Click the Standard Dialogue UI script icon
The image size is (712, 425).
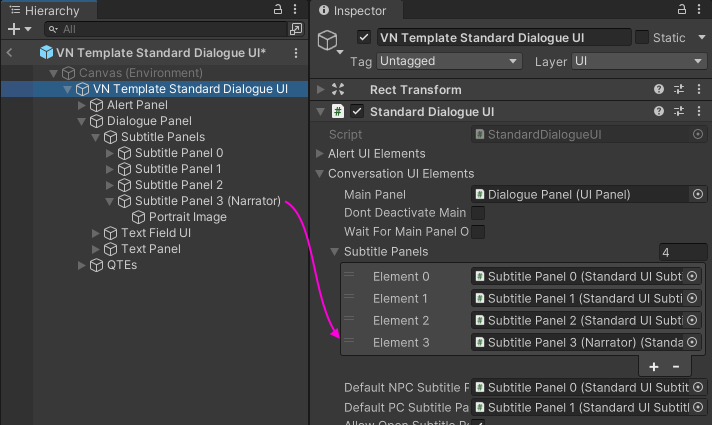tap(337, 111)
